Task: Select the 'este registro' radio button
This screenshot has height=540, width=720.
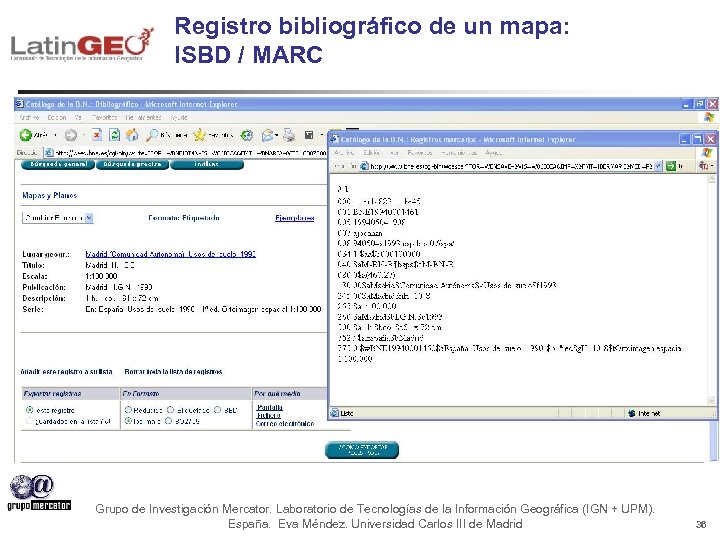Action: click(x=30, y=410)
